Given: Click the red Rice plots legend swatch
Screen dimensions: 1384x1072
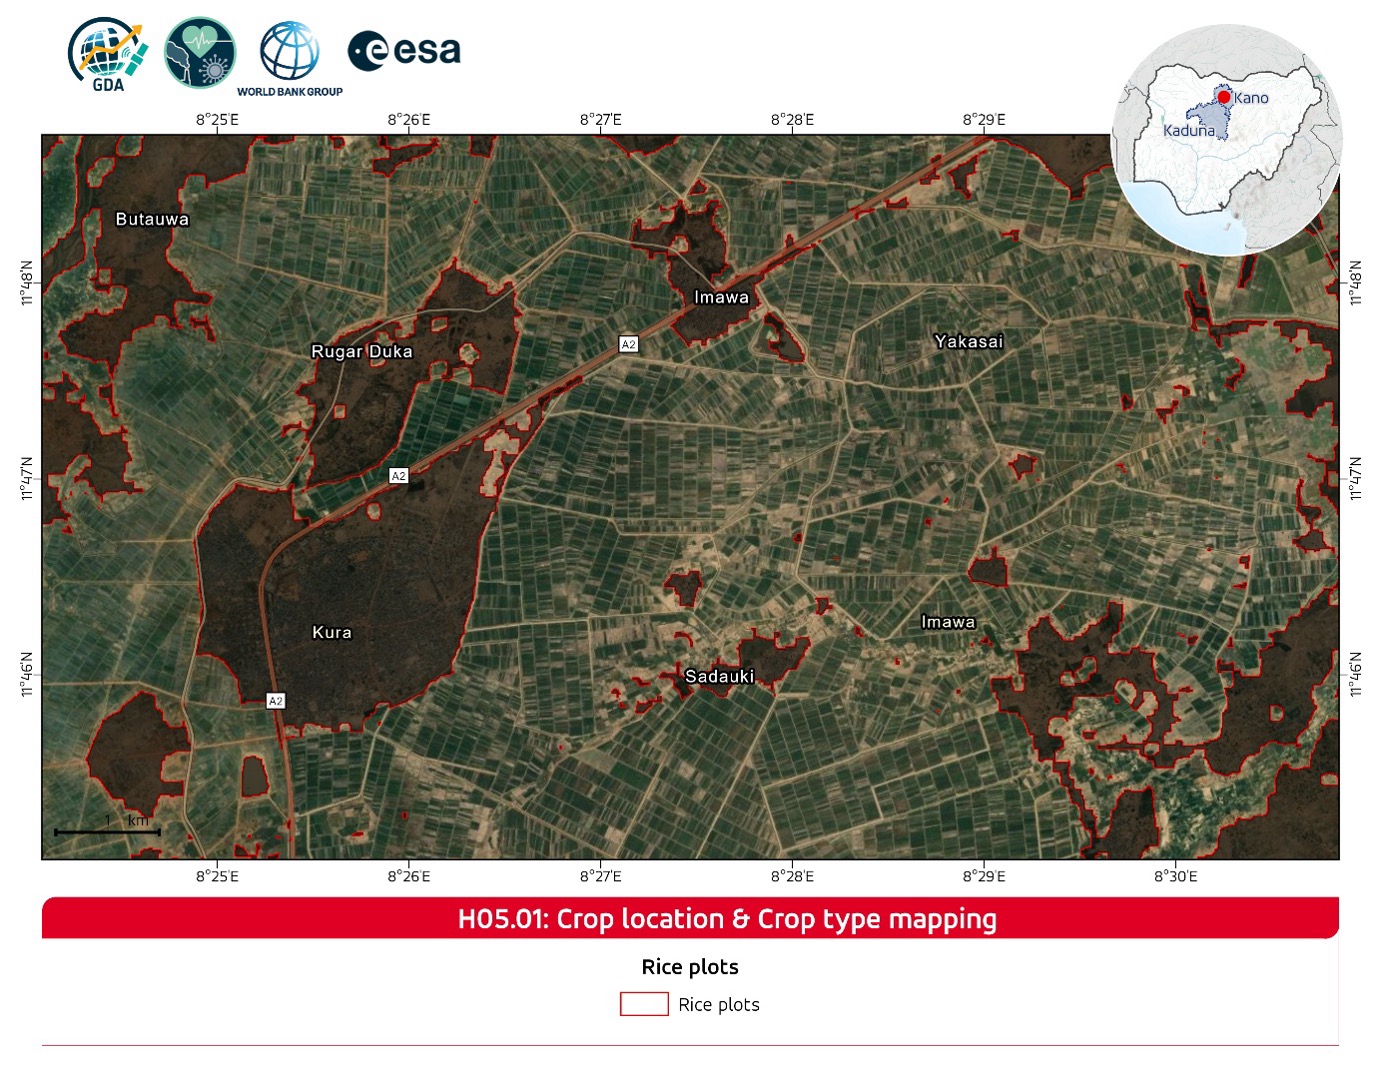Looking at the screenshot, I should coord(644,1004).
